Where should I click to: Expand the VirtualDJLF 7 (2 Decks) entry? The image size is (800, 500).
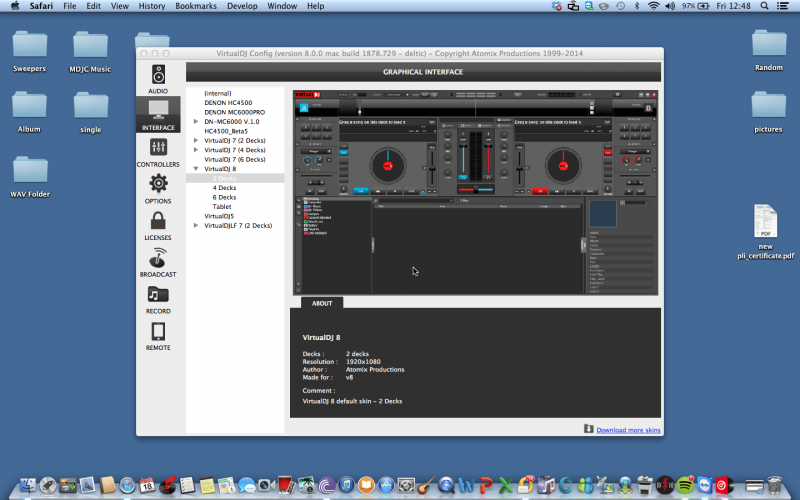click(196, 225)
